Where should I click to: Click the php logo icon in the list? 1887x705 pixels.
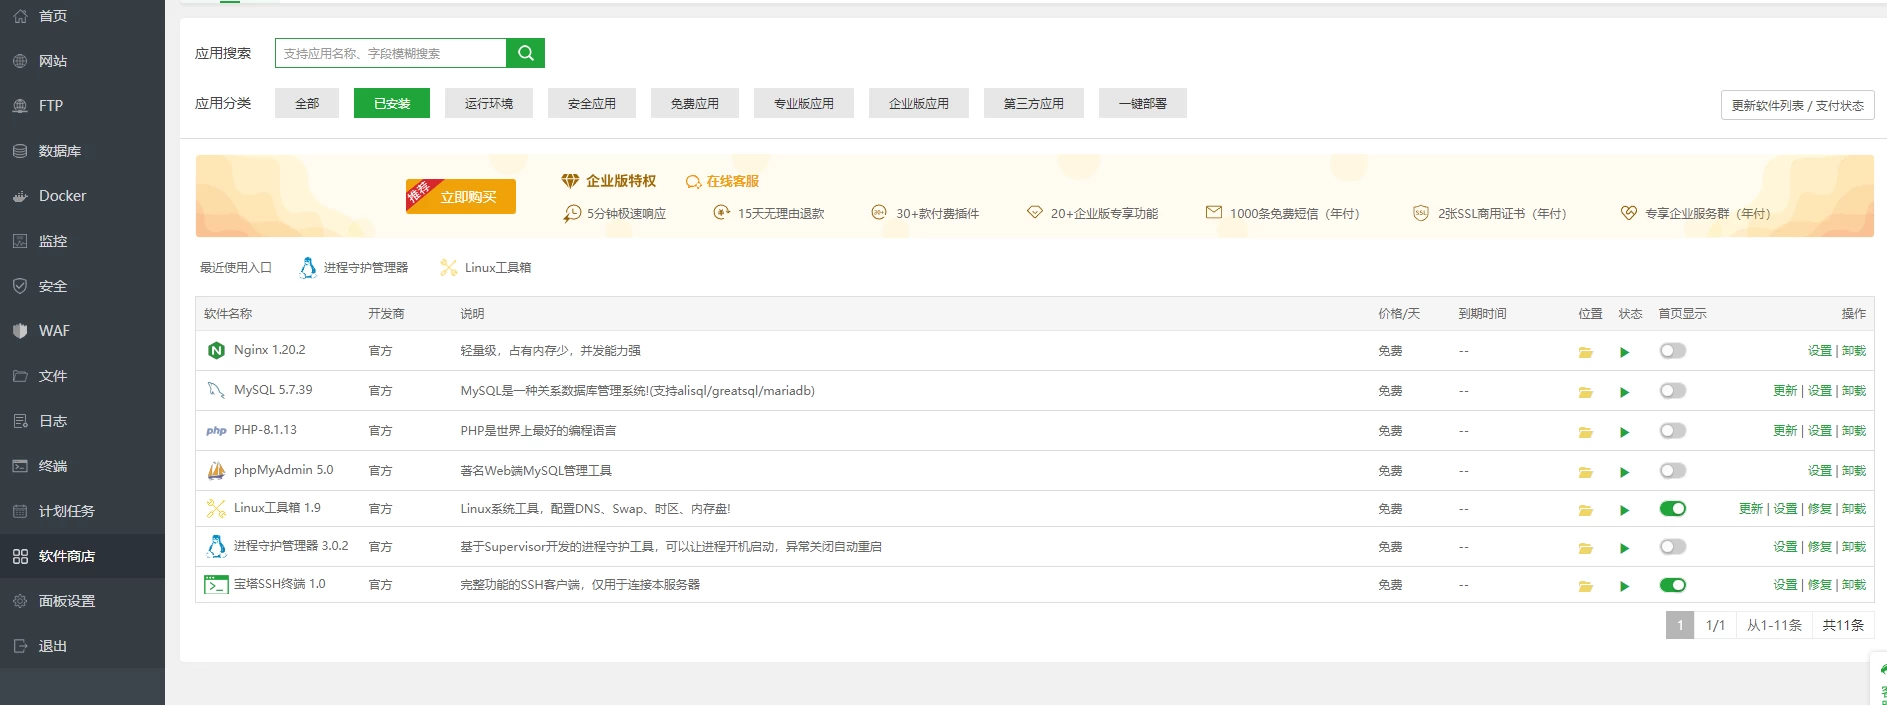(216, 431)
